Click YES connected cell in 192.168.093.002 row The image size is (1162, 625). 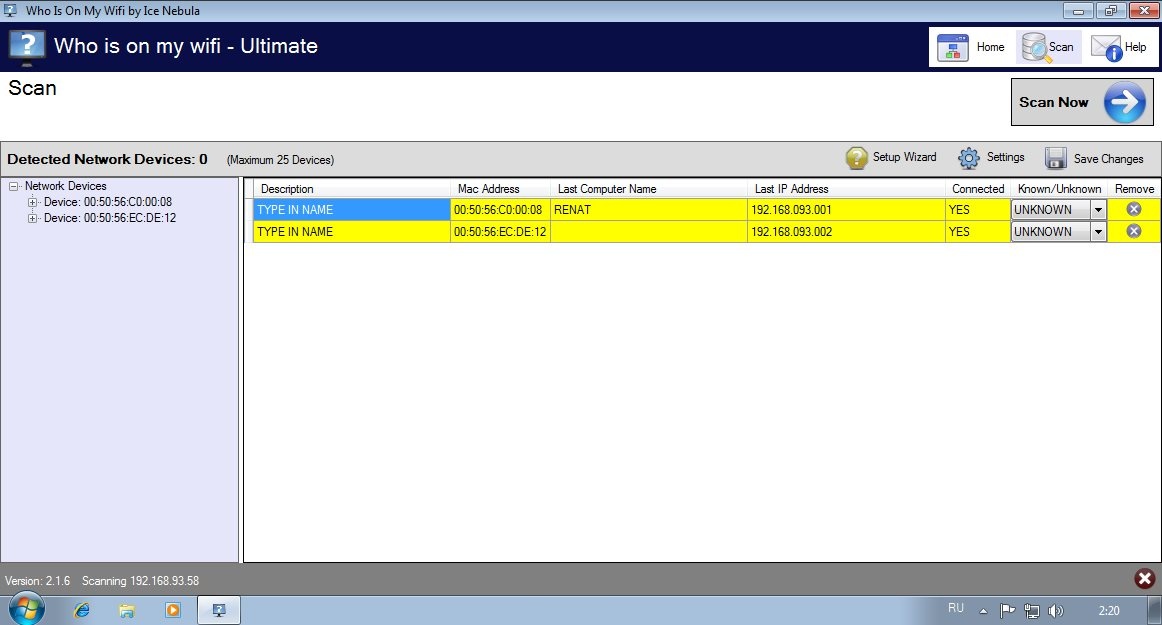pos(978,232)
